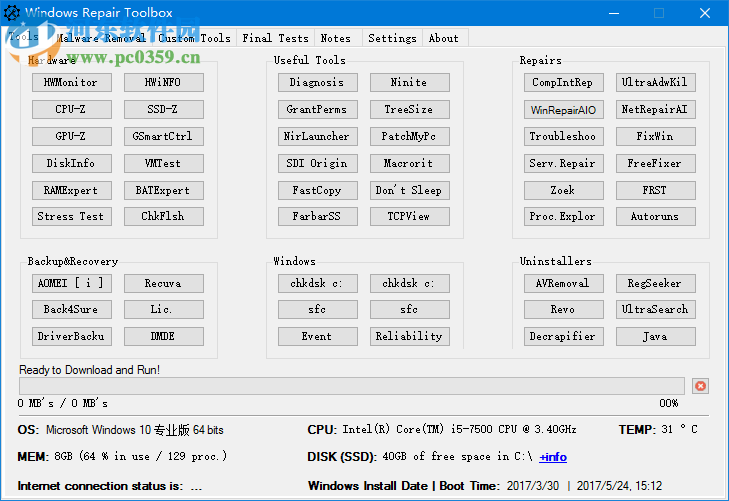
Task: Open the Event button
Action: 318,336
